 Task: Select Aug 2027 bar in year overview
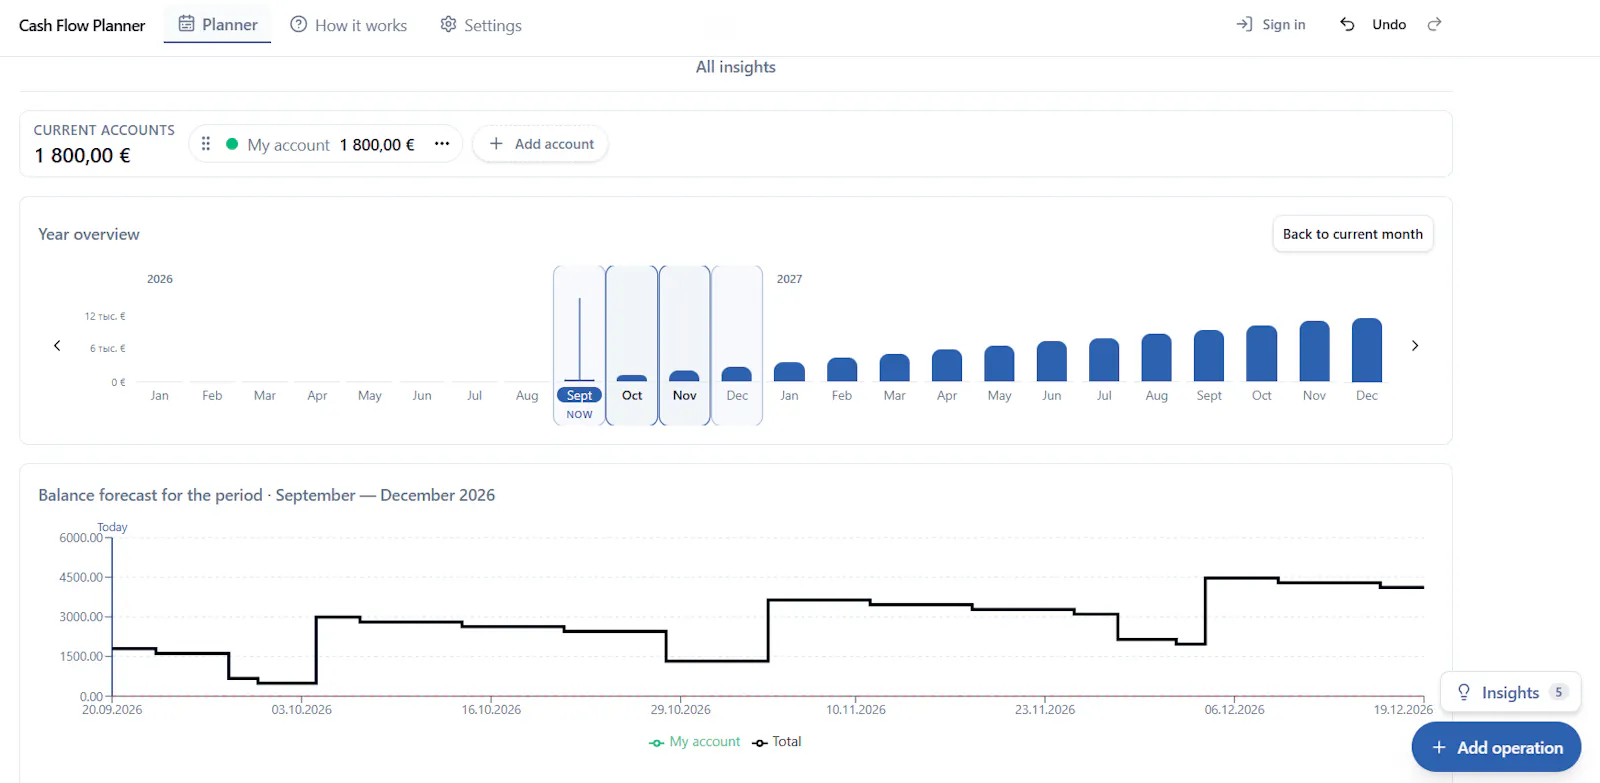tap(1157, 358)
